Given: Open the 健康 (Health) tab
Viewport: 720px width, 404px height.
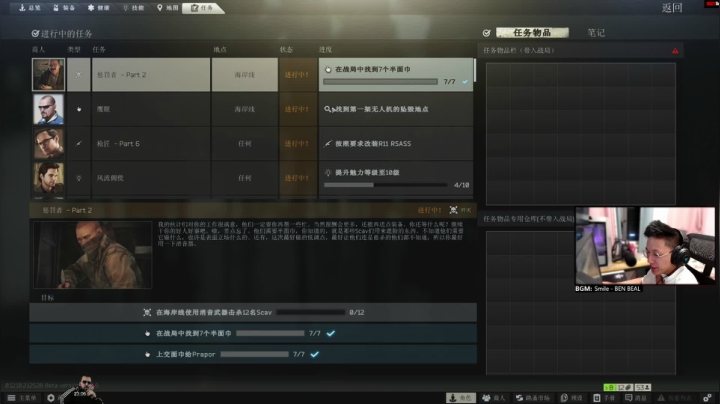Looking at the screenshot, I should click(x=99, y=8).
